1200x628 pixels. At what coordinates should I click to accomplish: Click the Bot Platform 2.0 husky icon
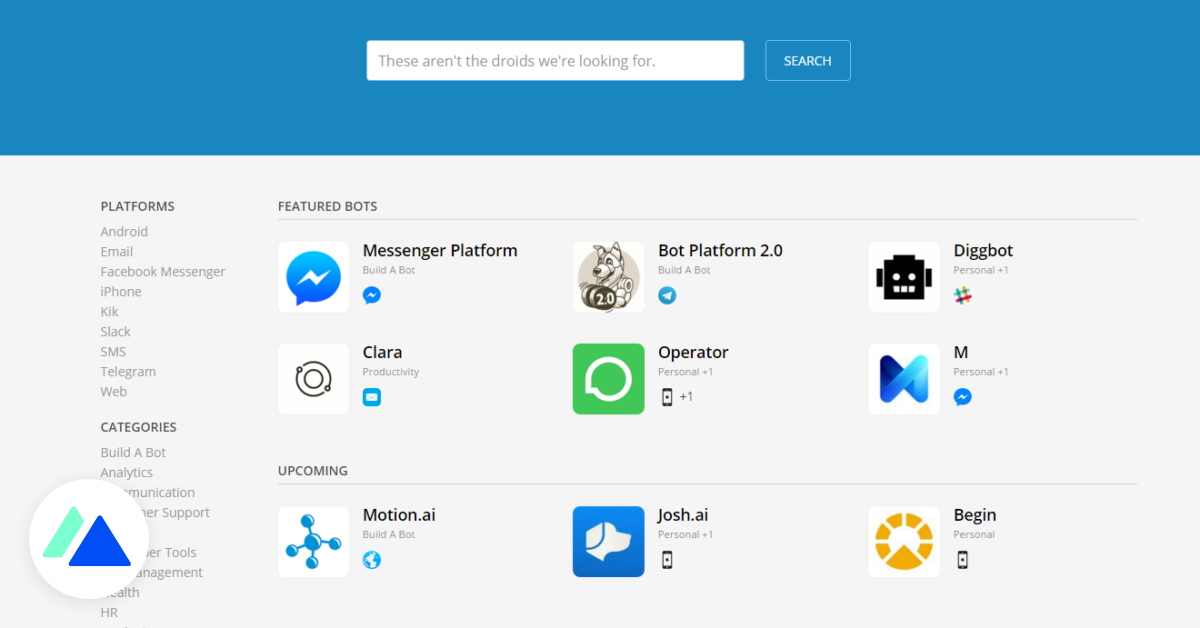click(x=608, y=275)
